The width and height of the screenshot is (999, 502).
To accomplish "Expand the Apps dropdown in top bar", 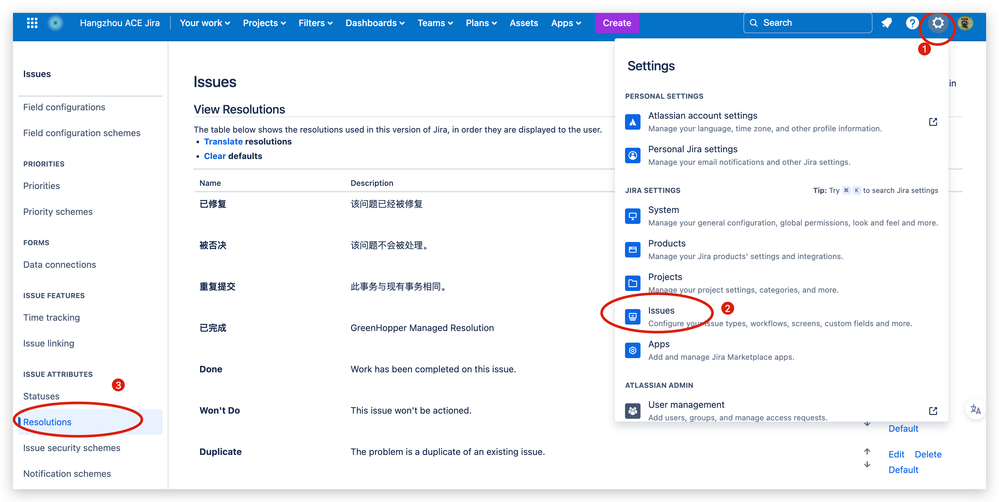I will [566, 23].
